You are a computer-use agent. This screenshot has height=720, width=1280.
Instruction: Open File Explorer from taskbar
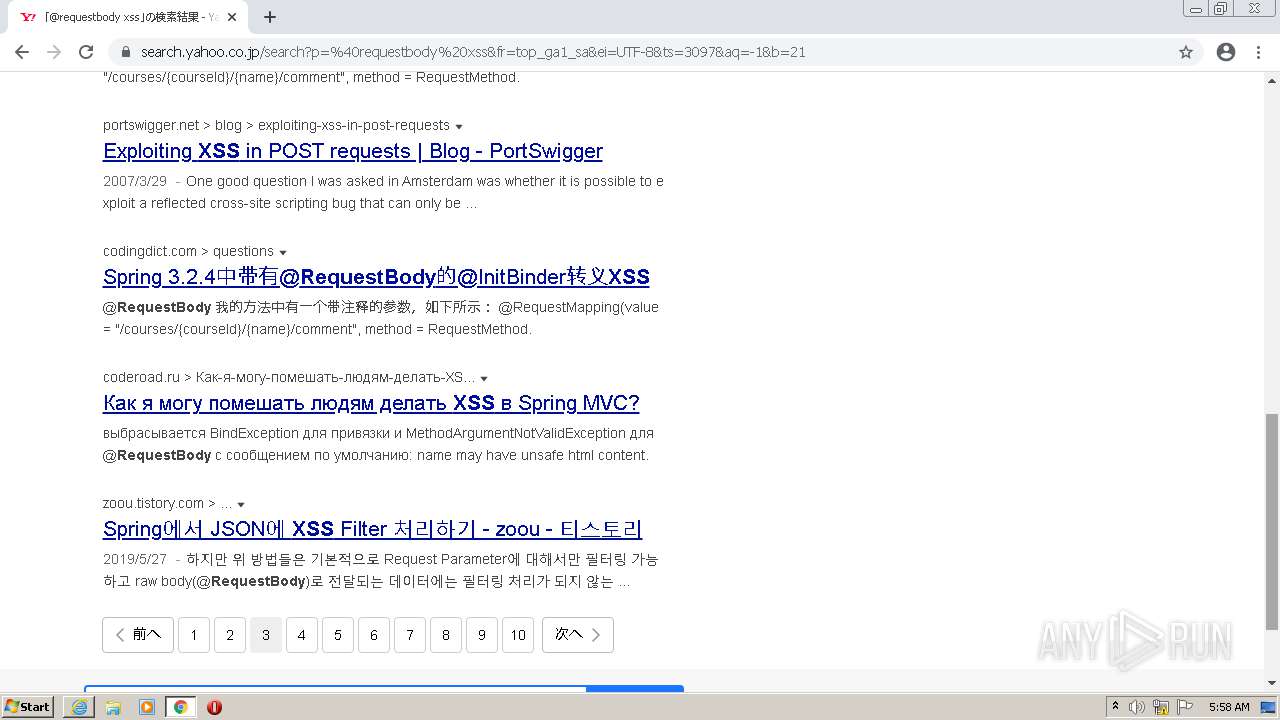[113, 707]
